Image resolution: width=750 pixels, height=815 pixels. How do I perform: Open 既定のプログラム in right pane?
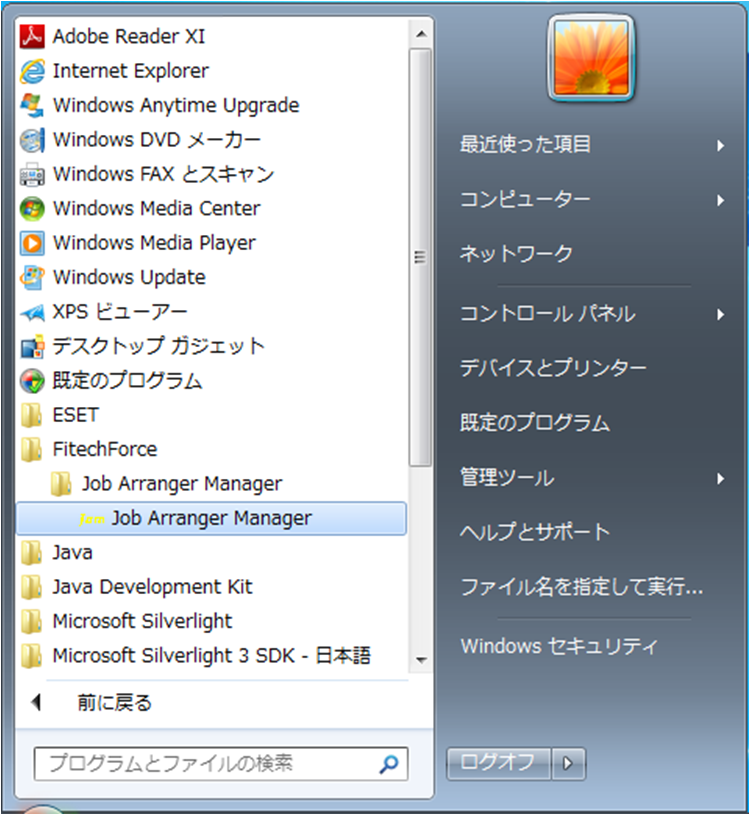[535, 423]
